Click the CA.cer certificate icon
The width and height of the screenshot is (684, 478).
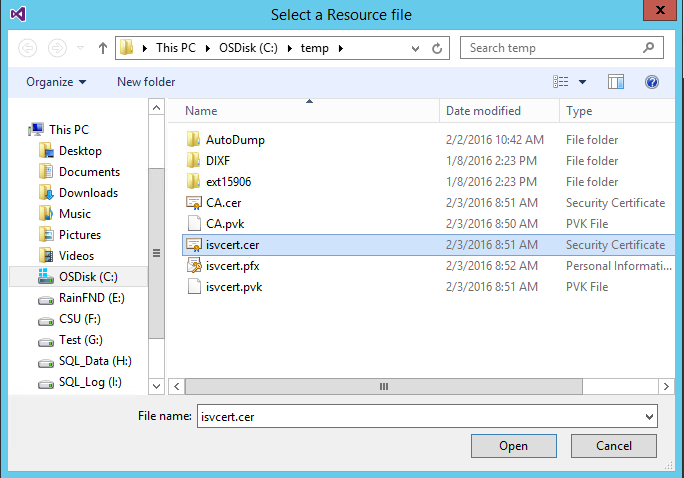(x=194, y=203)
